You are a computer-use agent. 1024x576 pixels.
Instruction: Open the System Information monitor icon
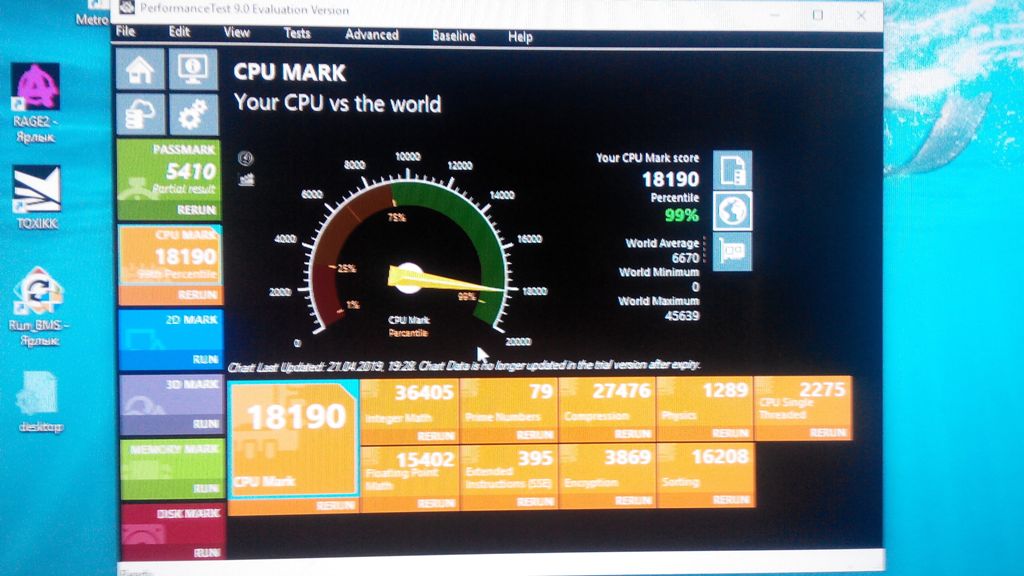(193, 69)
